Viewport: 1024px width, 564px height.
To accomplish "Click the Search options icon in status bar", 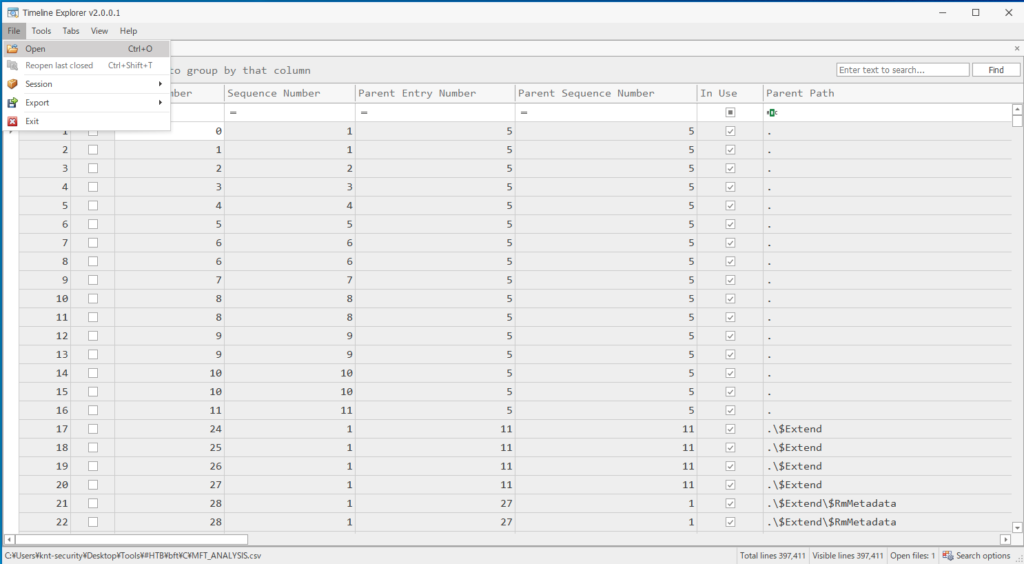I will click(x=948, y=555).
